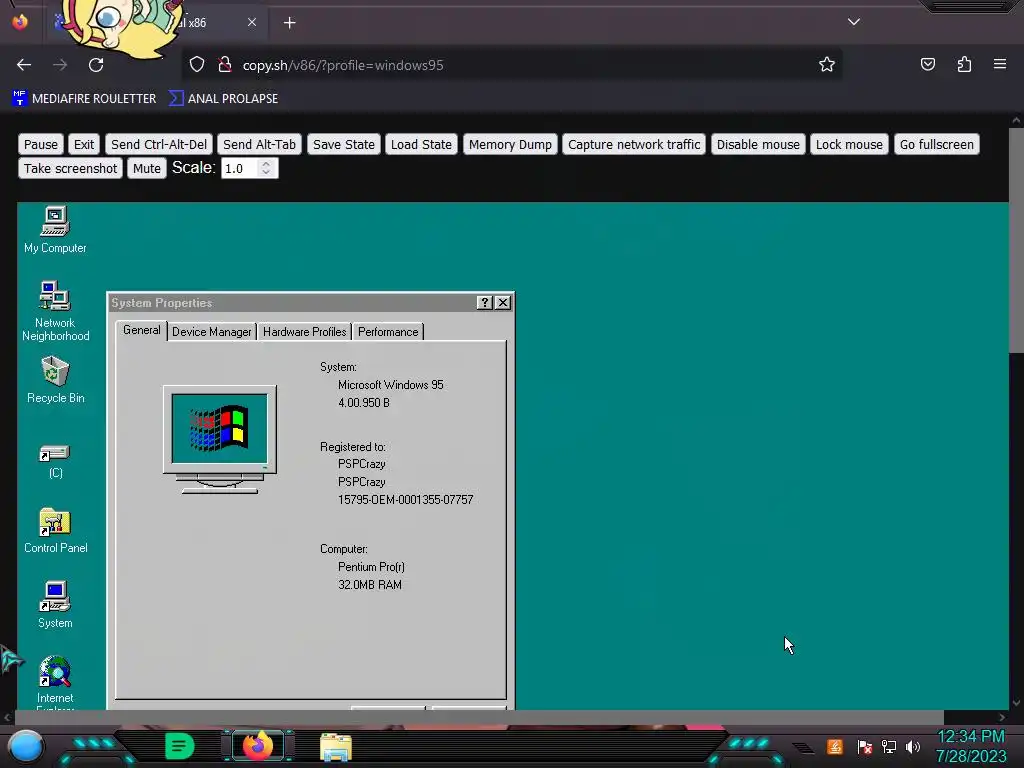Switch to the Device Manager tab
Screen dimensions: 1024x768
212,332
